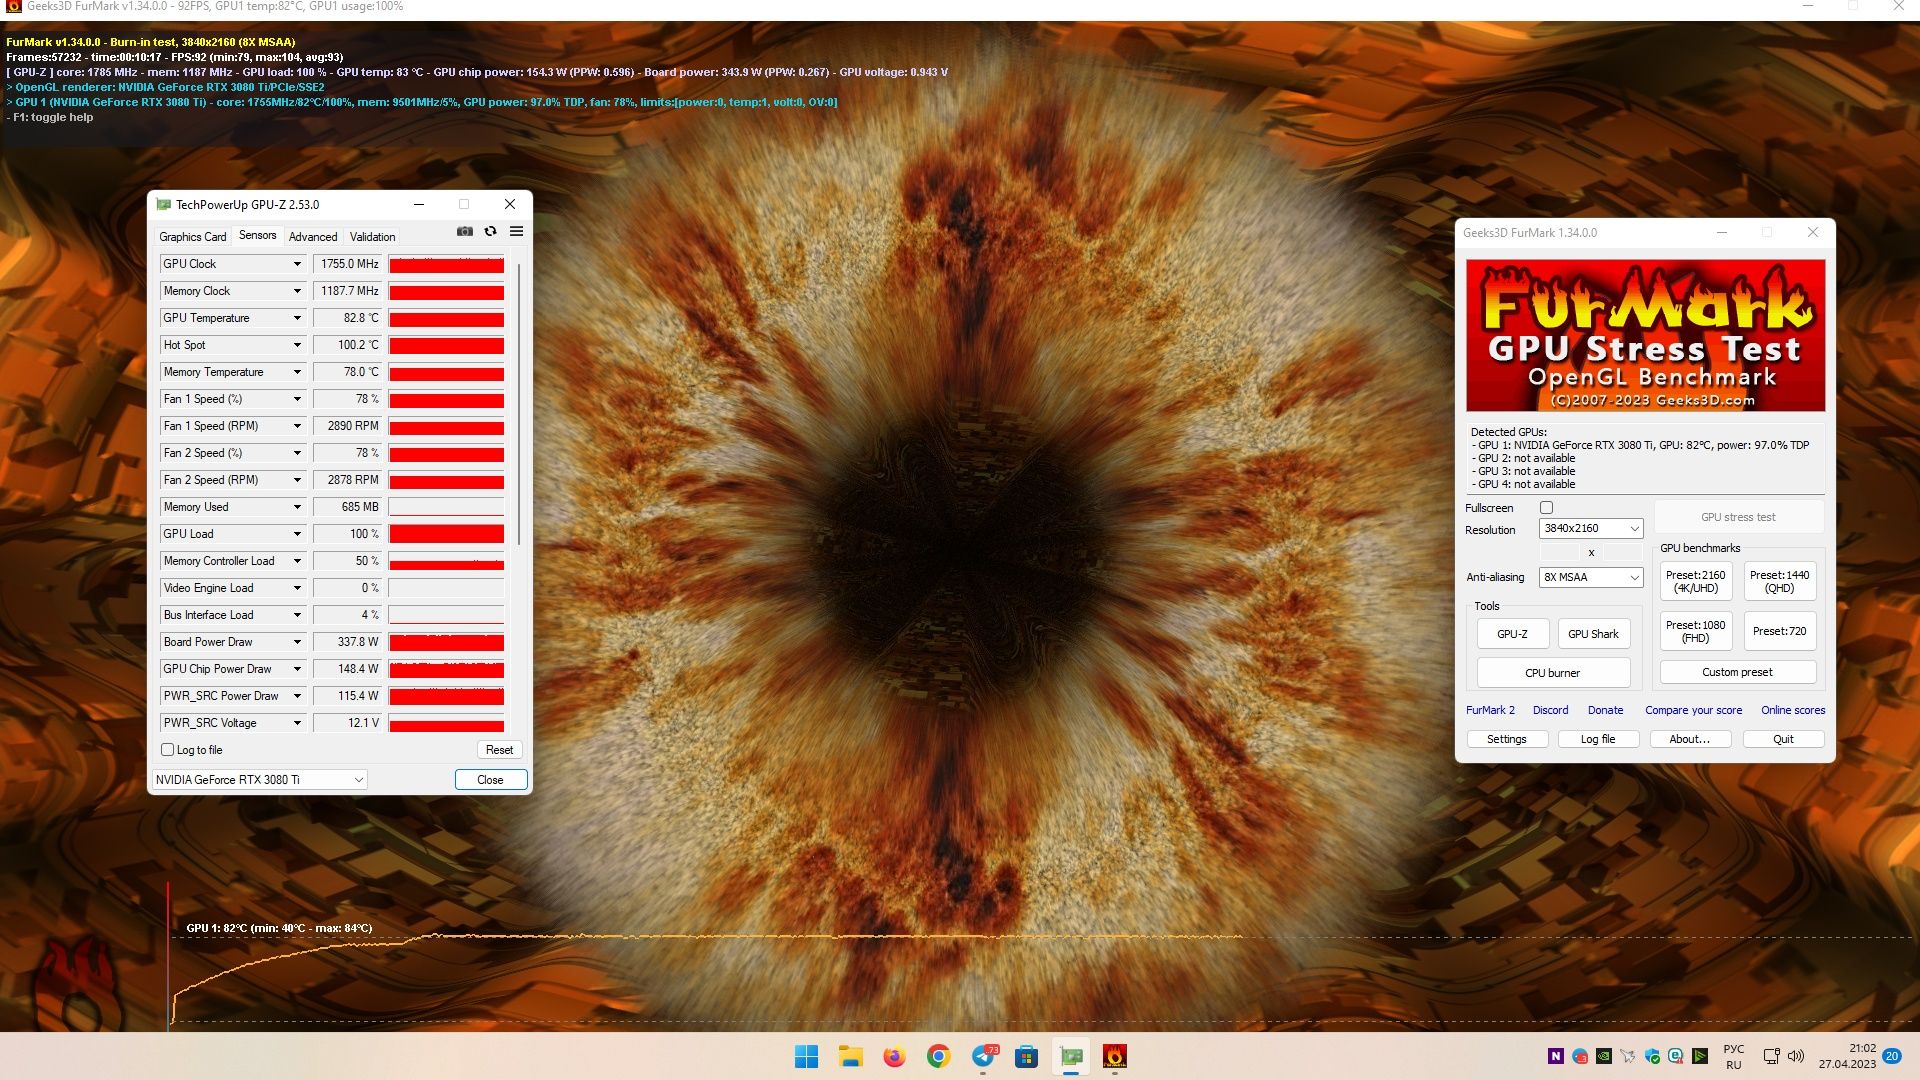The height and width of the screenshot is (1080, 1920).
Task: Open Microsoft Store from the taskbar
Action: coord(1026,1056)
